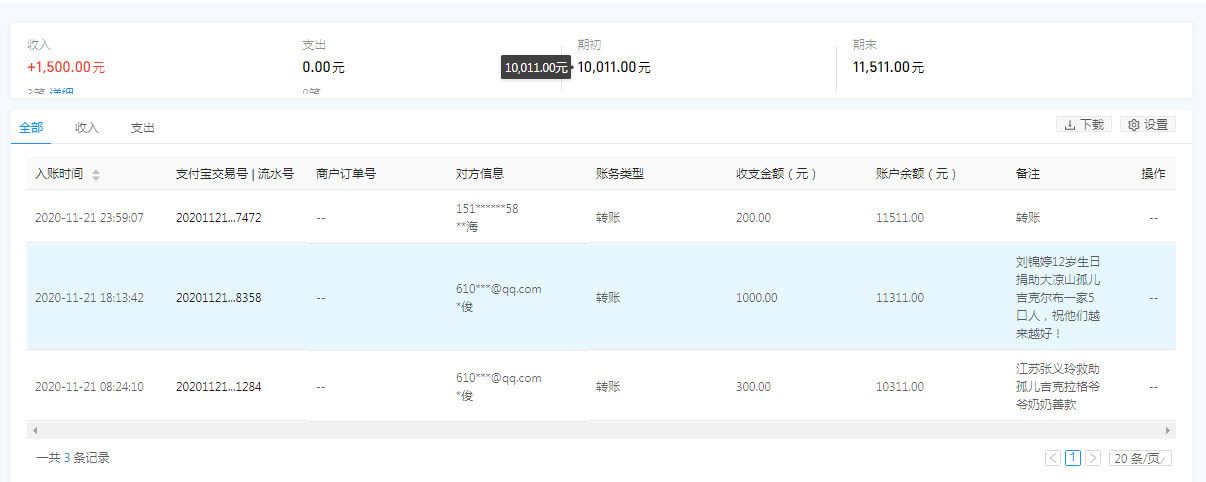This screenshot has height=482, width=1206.
Task: Click the 入账时间 column header
Action: pyautogui.click(x=61, y=174)
